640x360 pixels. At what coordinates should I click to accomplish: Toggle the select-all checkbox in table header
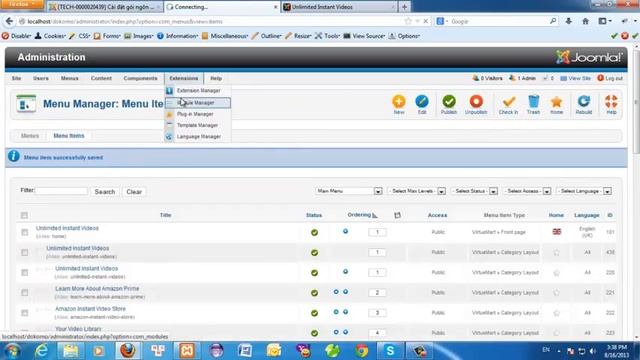coord(24,215)
